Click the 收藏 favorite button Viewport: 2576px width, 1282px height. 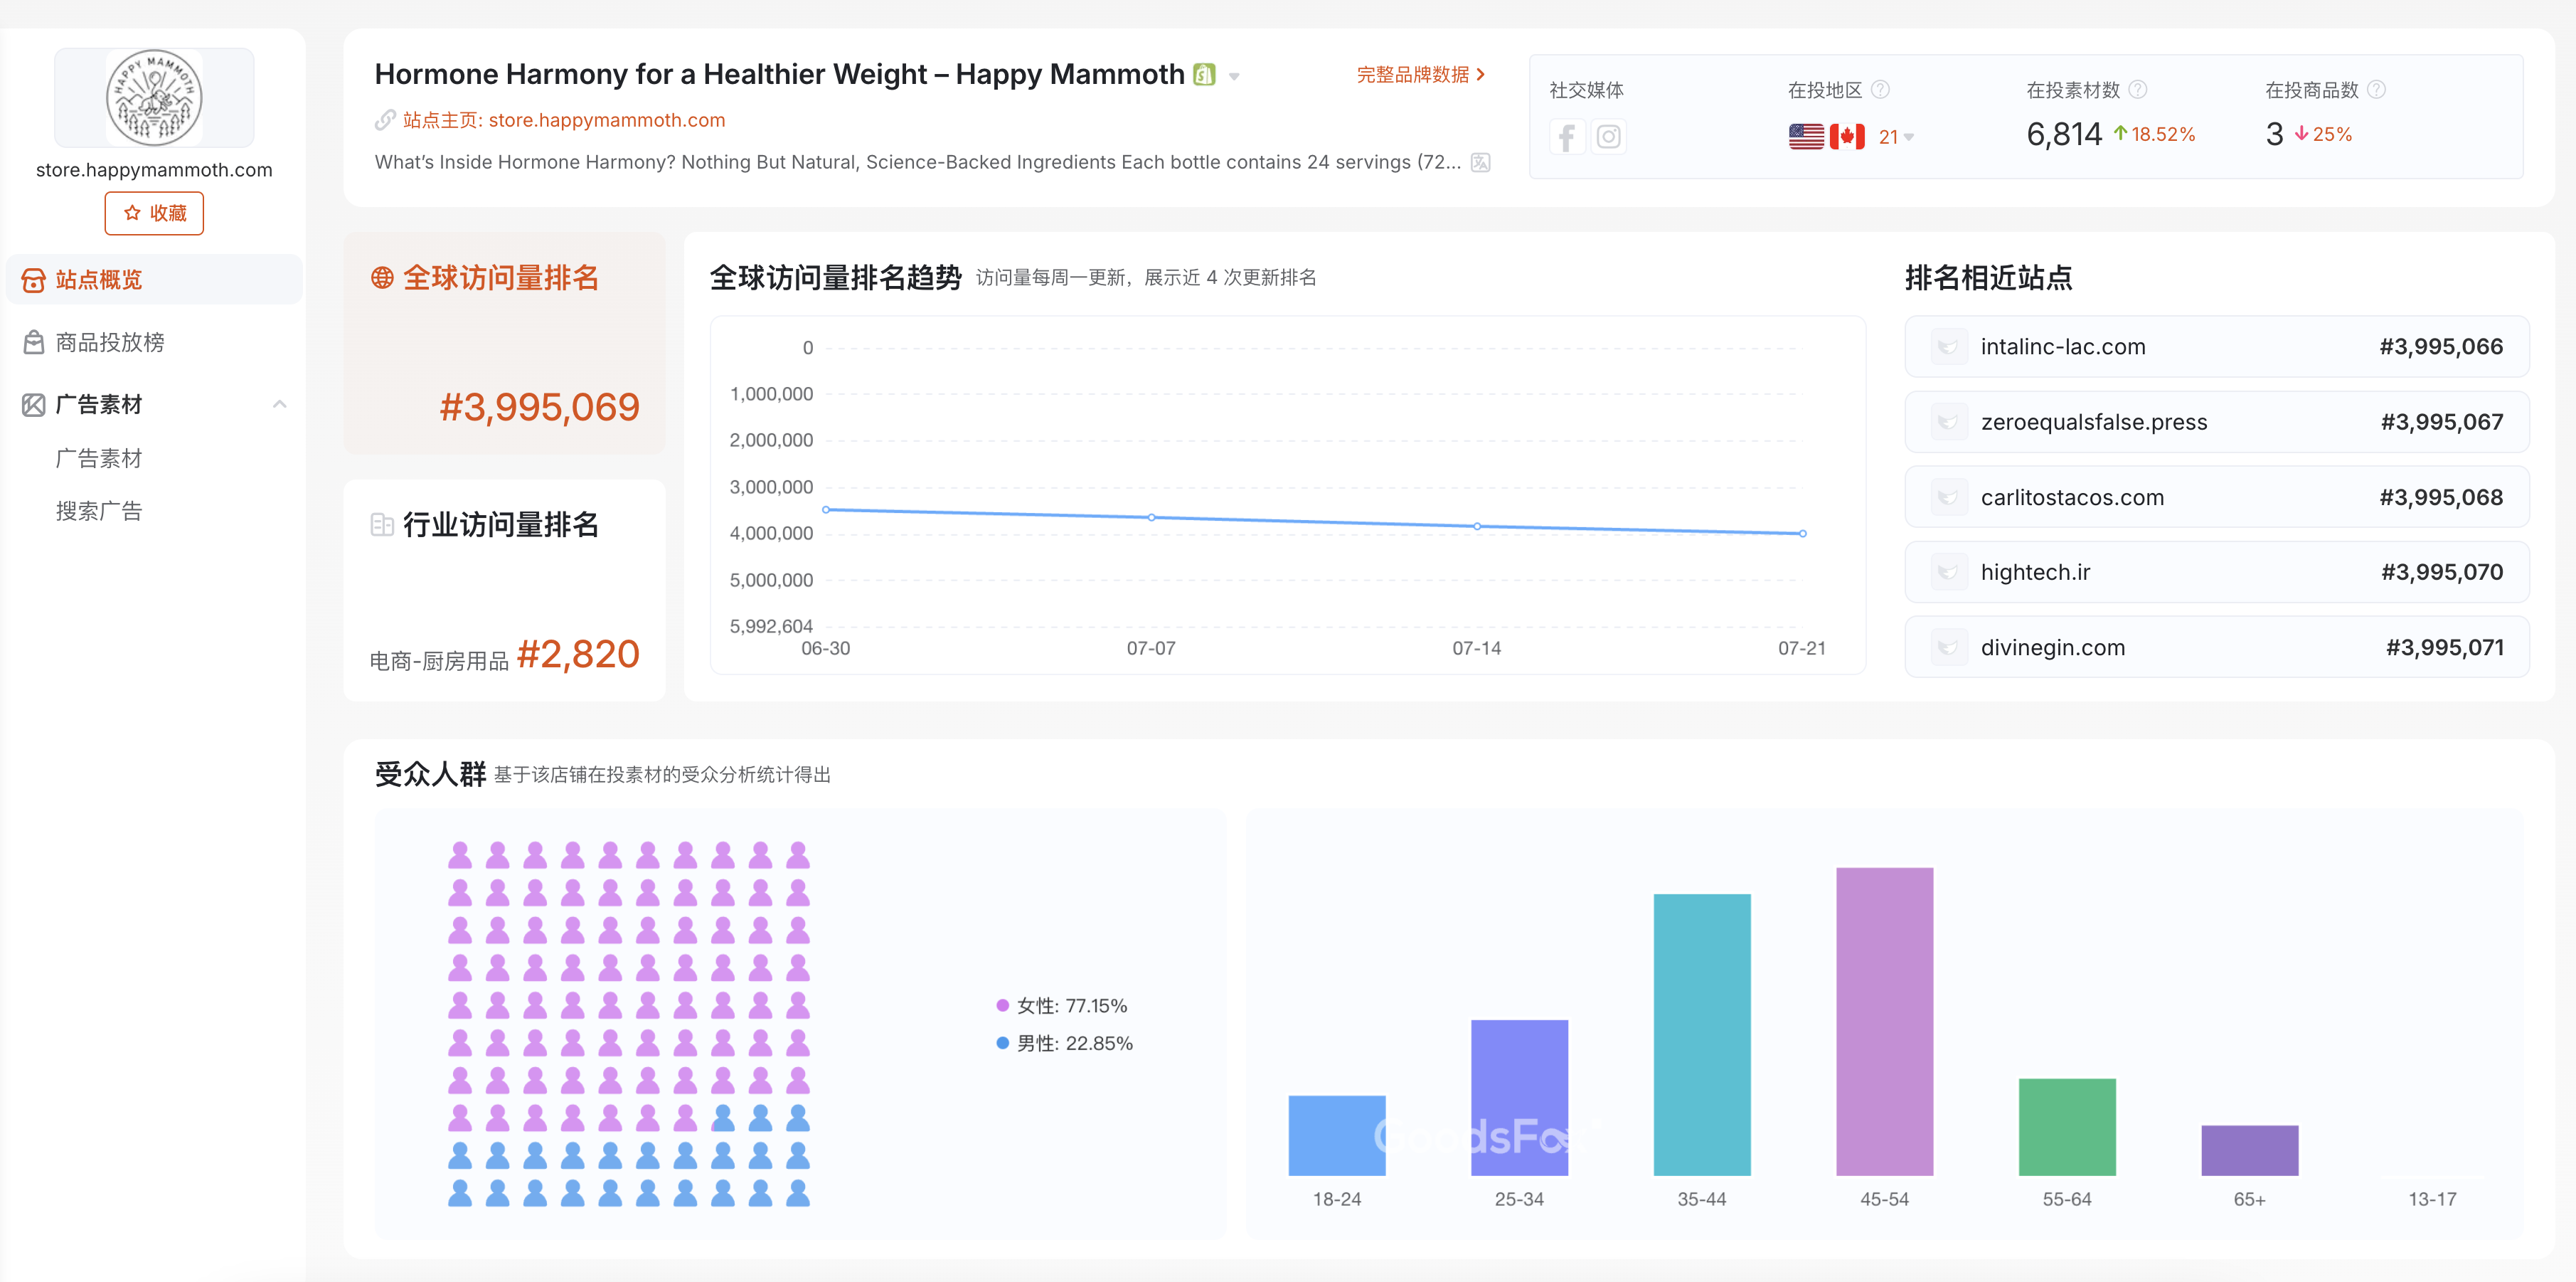pyautogui.click(x=153, y=213)
